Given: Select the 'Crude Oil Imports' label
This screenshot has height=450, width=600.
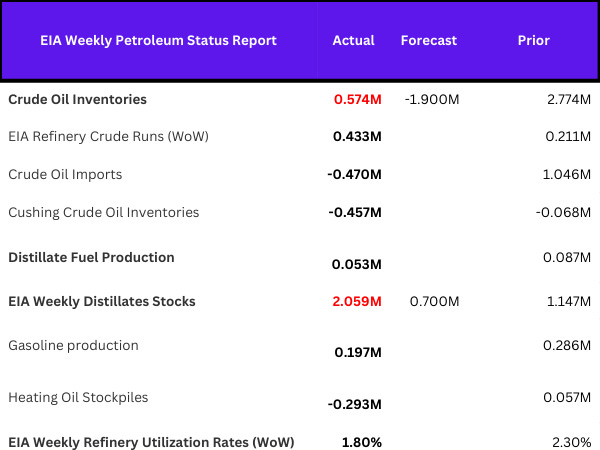Looking at the screenshot, I should [x=65, y=174].
